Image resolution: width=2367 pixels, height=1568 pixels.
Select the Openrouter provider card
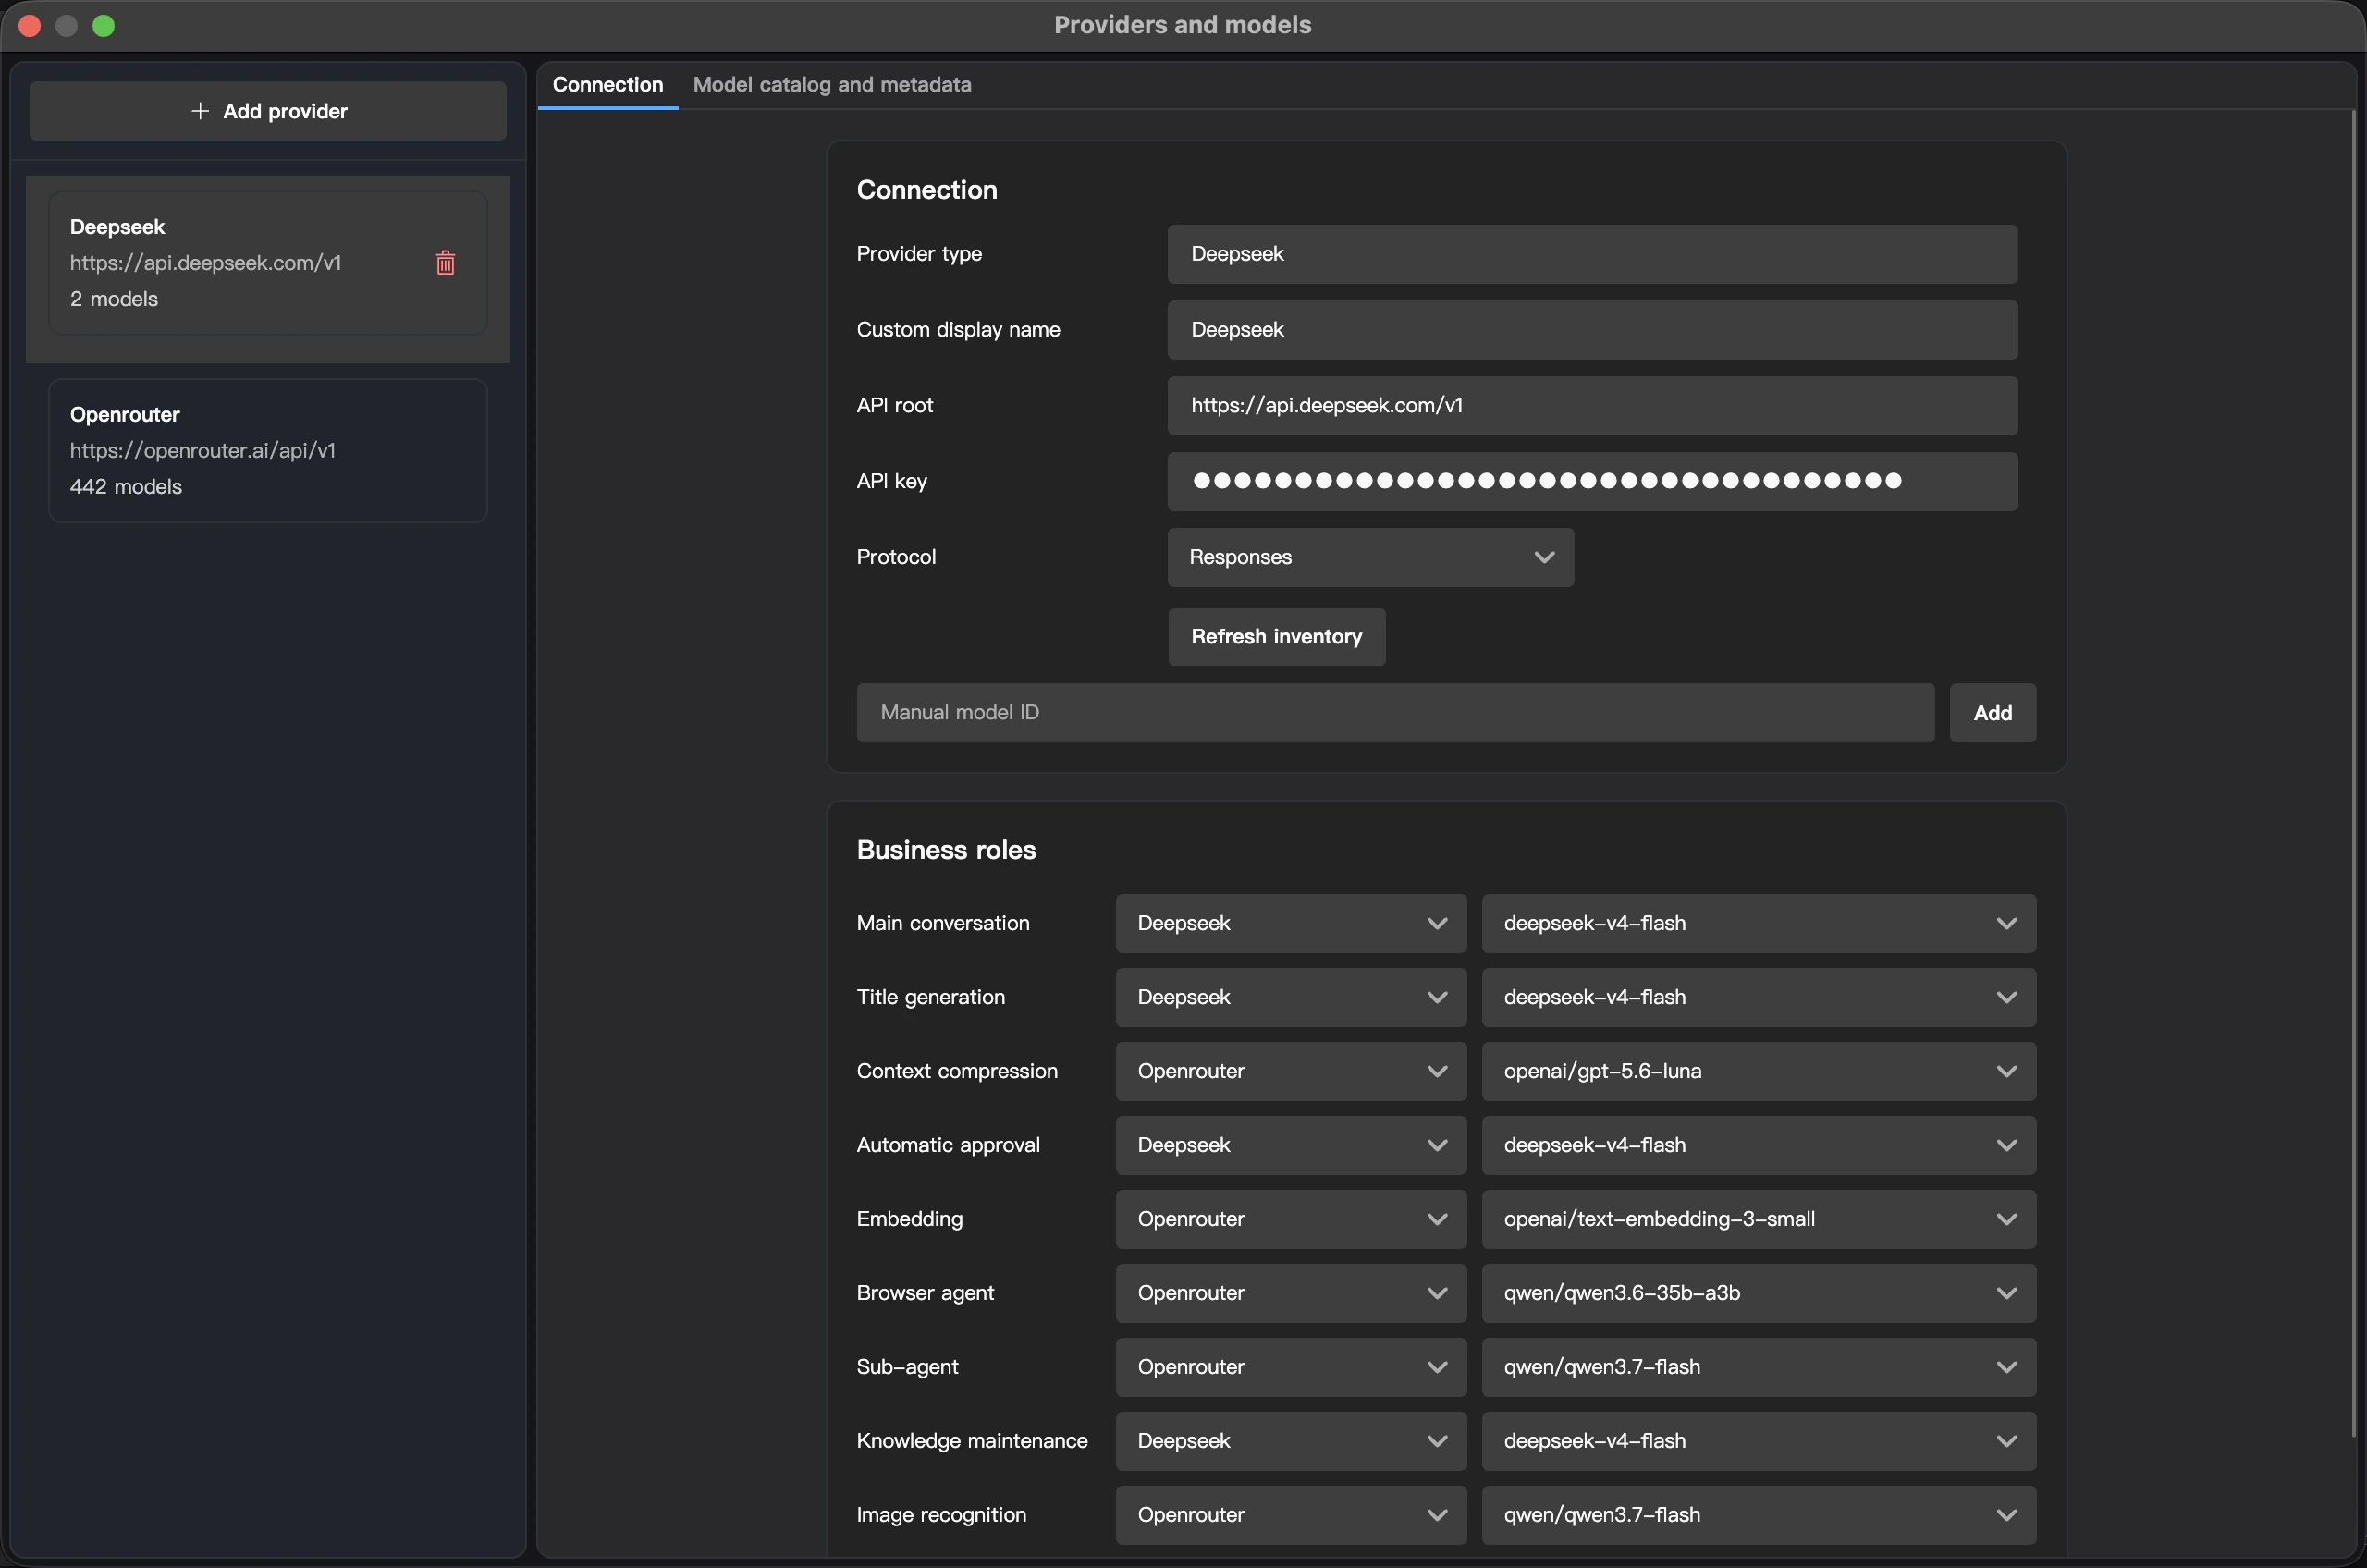point(268,450)
